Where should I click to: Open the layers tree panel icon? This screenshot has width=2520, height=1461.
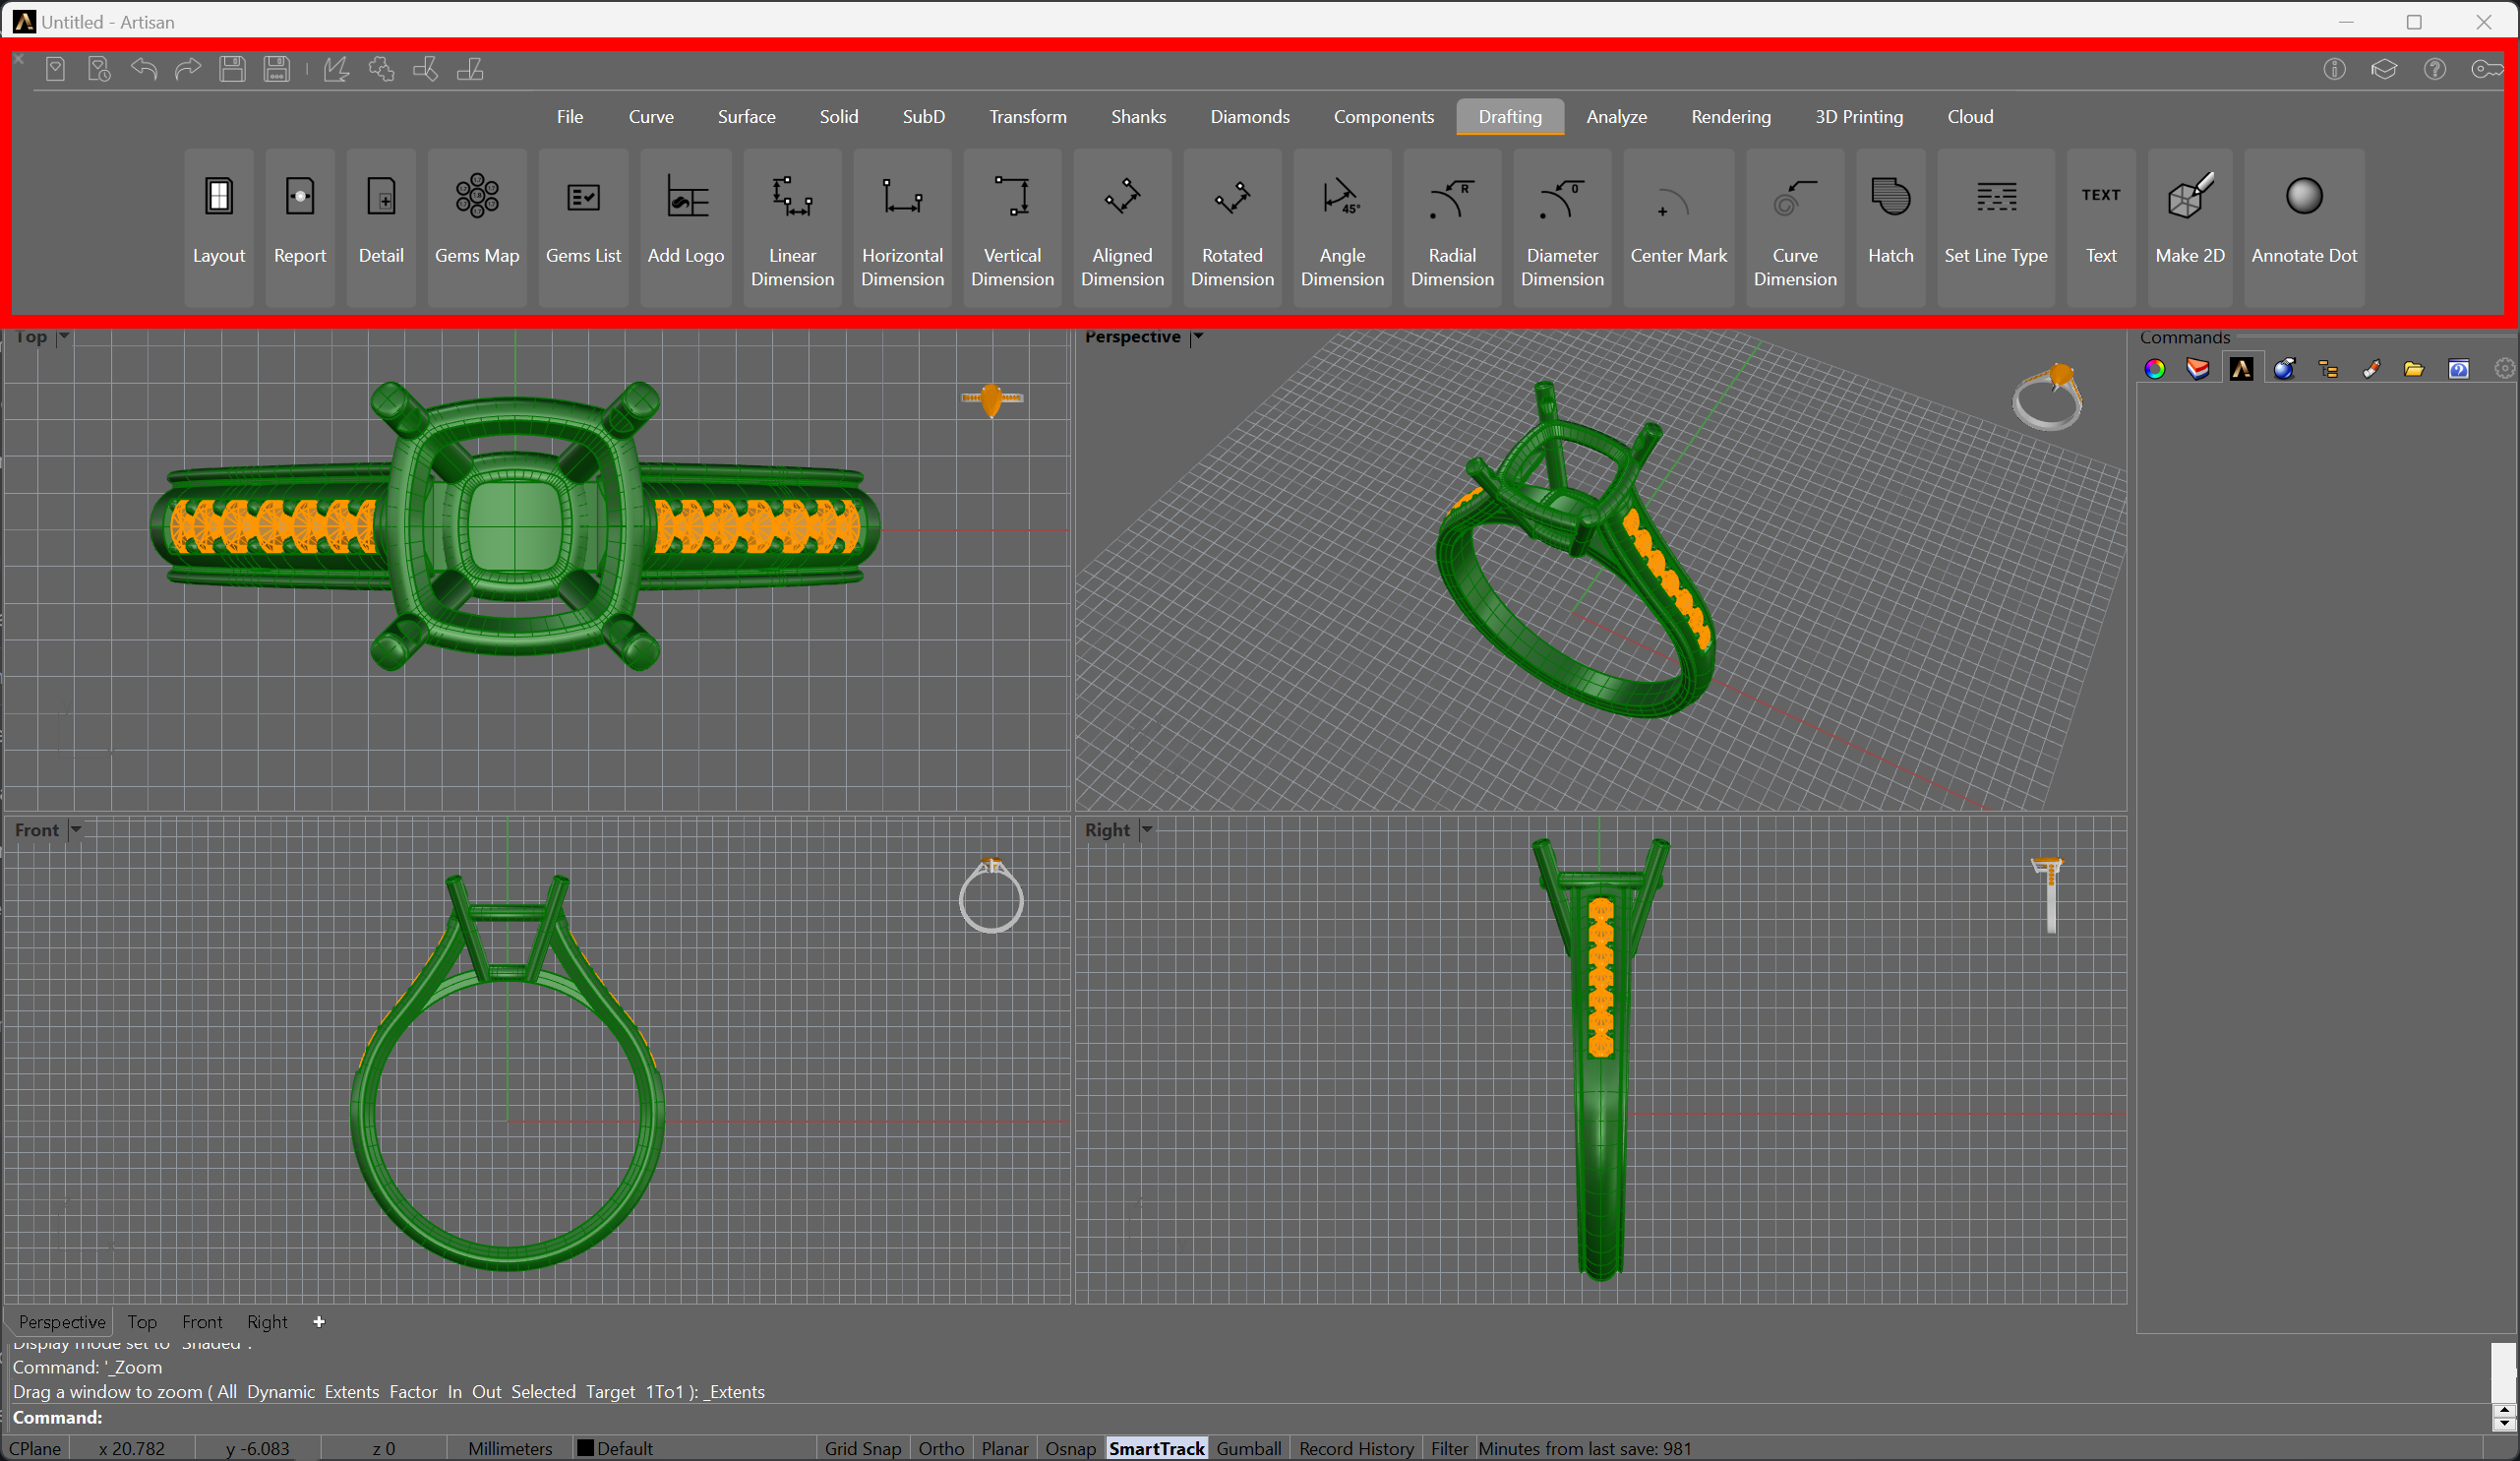[2328, 369]
